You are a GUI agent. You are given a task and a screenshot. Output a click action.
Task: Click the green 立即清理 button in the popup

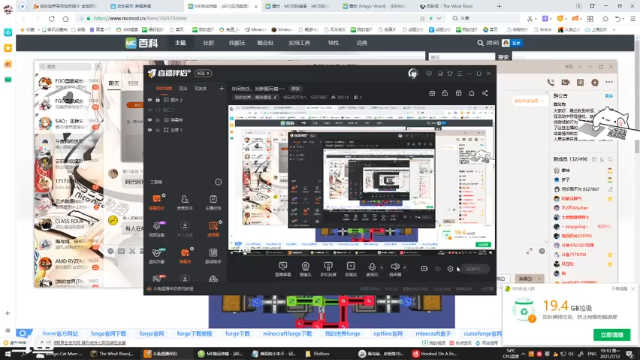pos(611,335)
